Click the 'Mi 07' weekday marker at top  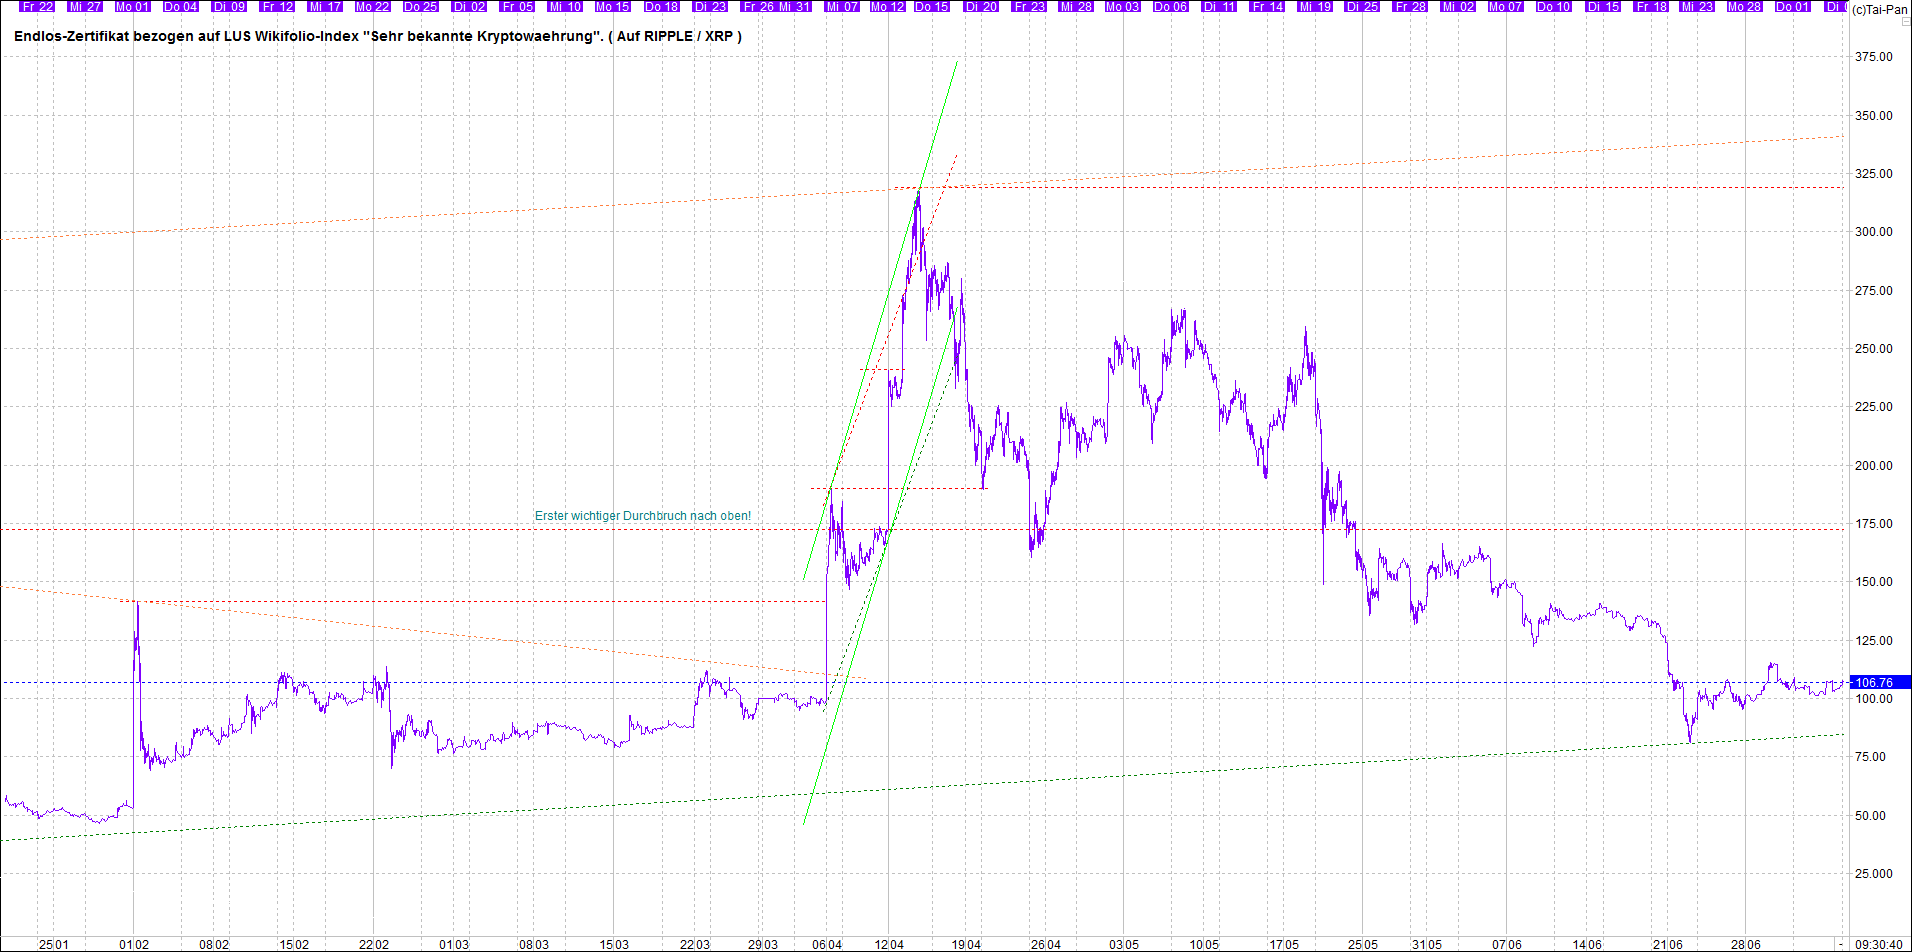tap(842, 6)
